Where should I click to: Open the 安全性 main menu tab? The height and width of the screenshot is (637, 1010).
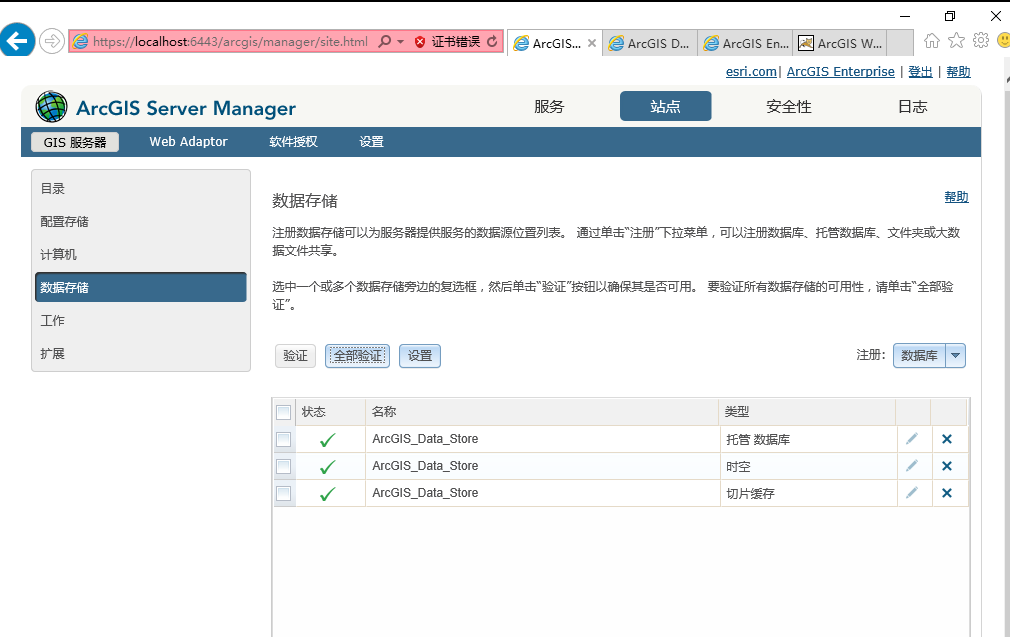click(788, 106)
